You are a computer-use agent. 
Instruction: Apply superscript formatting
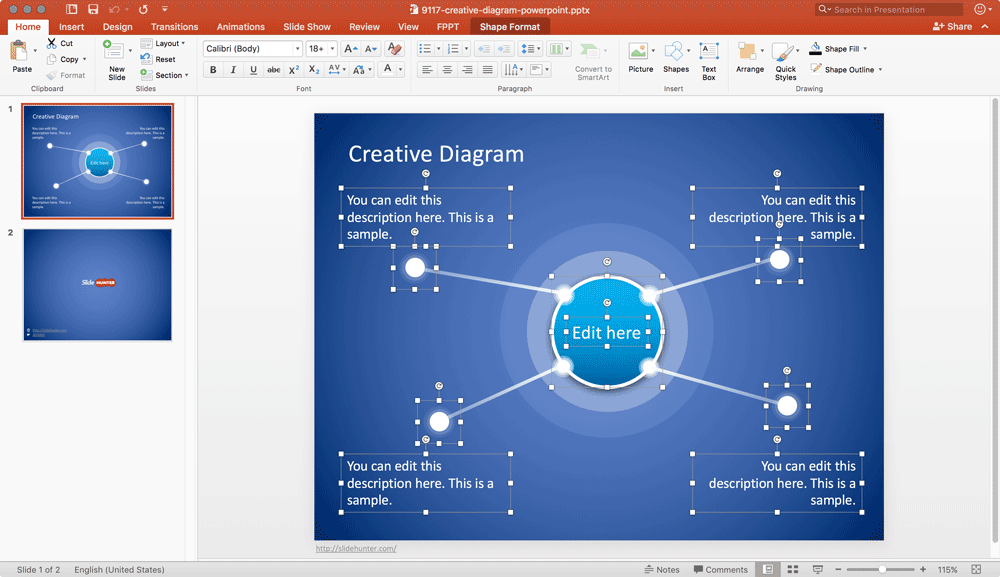[x=293, y=69]
